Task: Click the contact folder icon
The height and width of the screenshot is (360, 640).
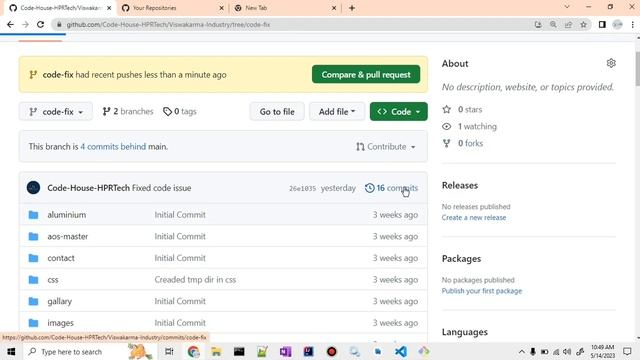Action: (33, 258)
